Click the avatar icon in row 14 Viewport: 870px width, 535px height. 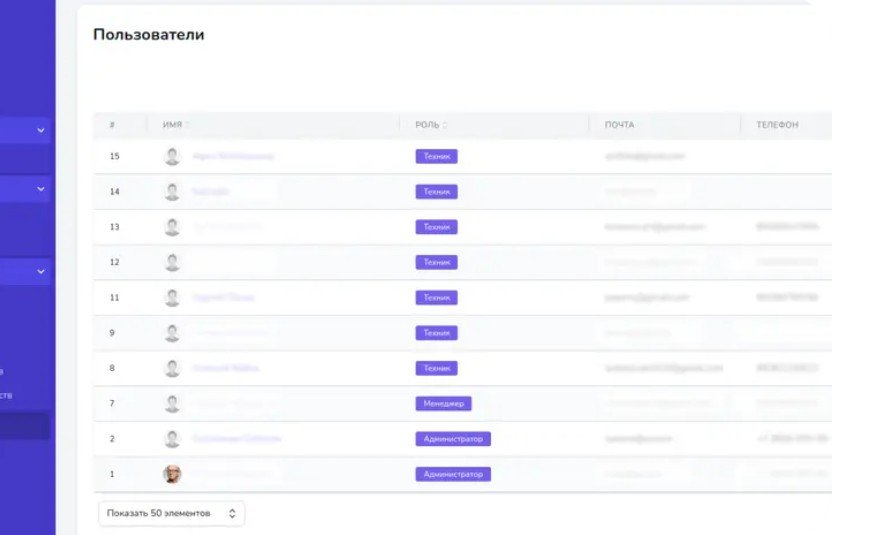point(172,191)
